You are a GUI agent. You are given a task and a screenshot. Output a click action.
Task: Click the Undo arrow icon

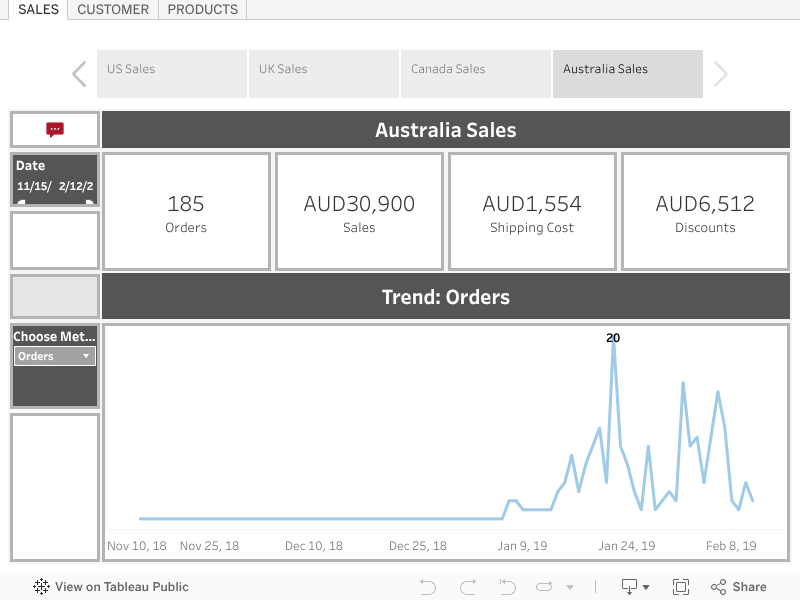tap(428, 587)
